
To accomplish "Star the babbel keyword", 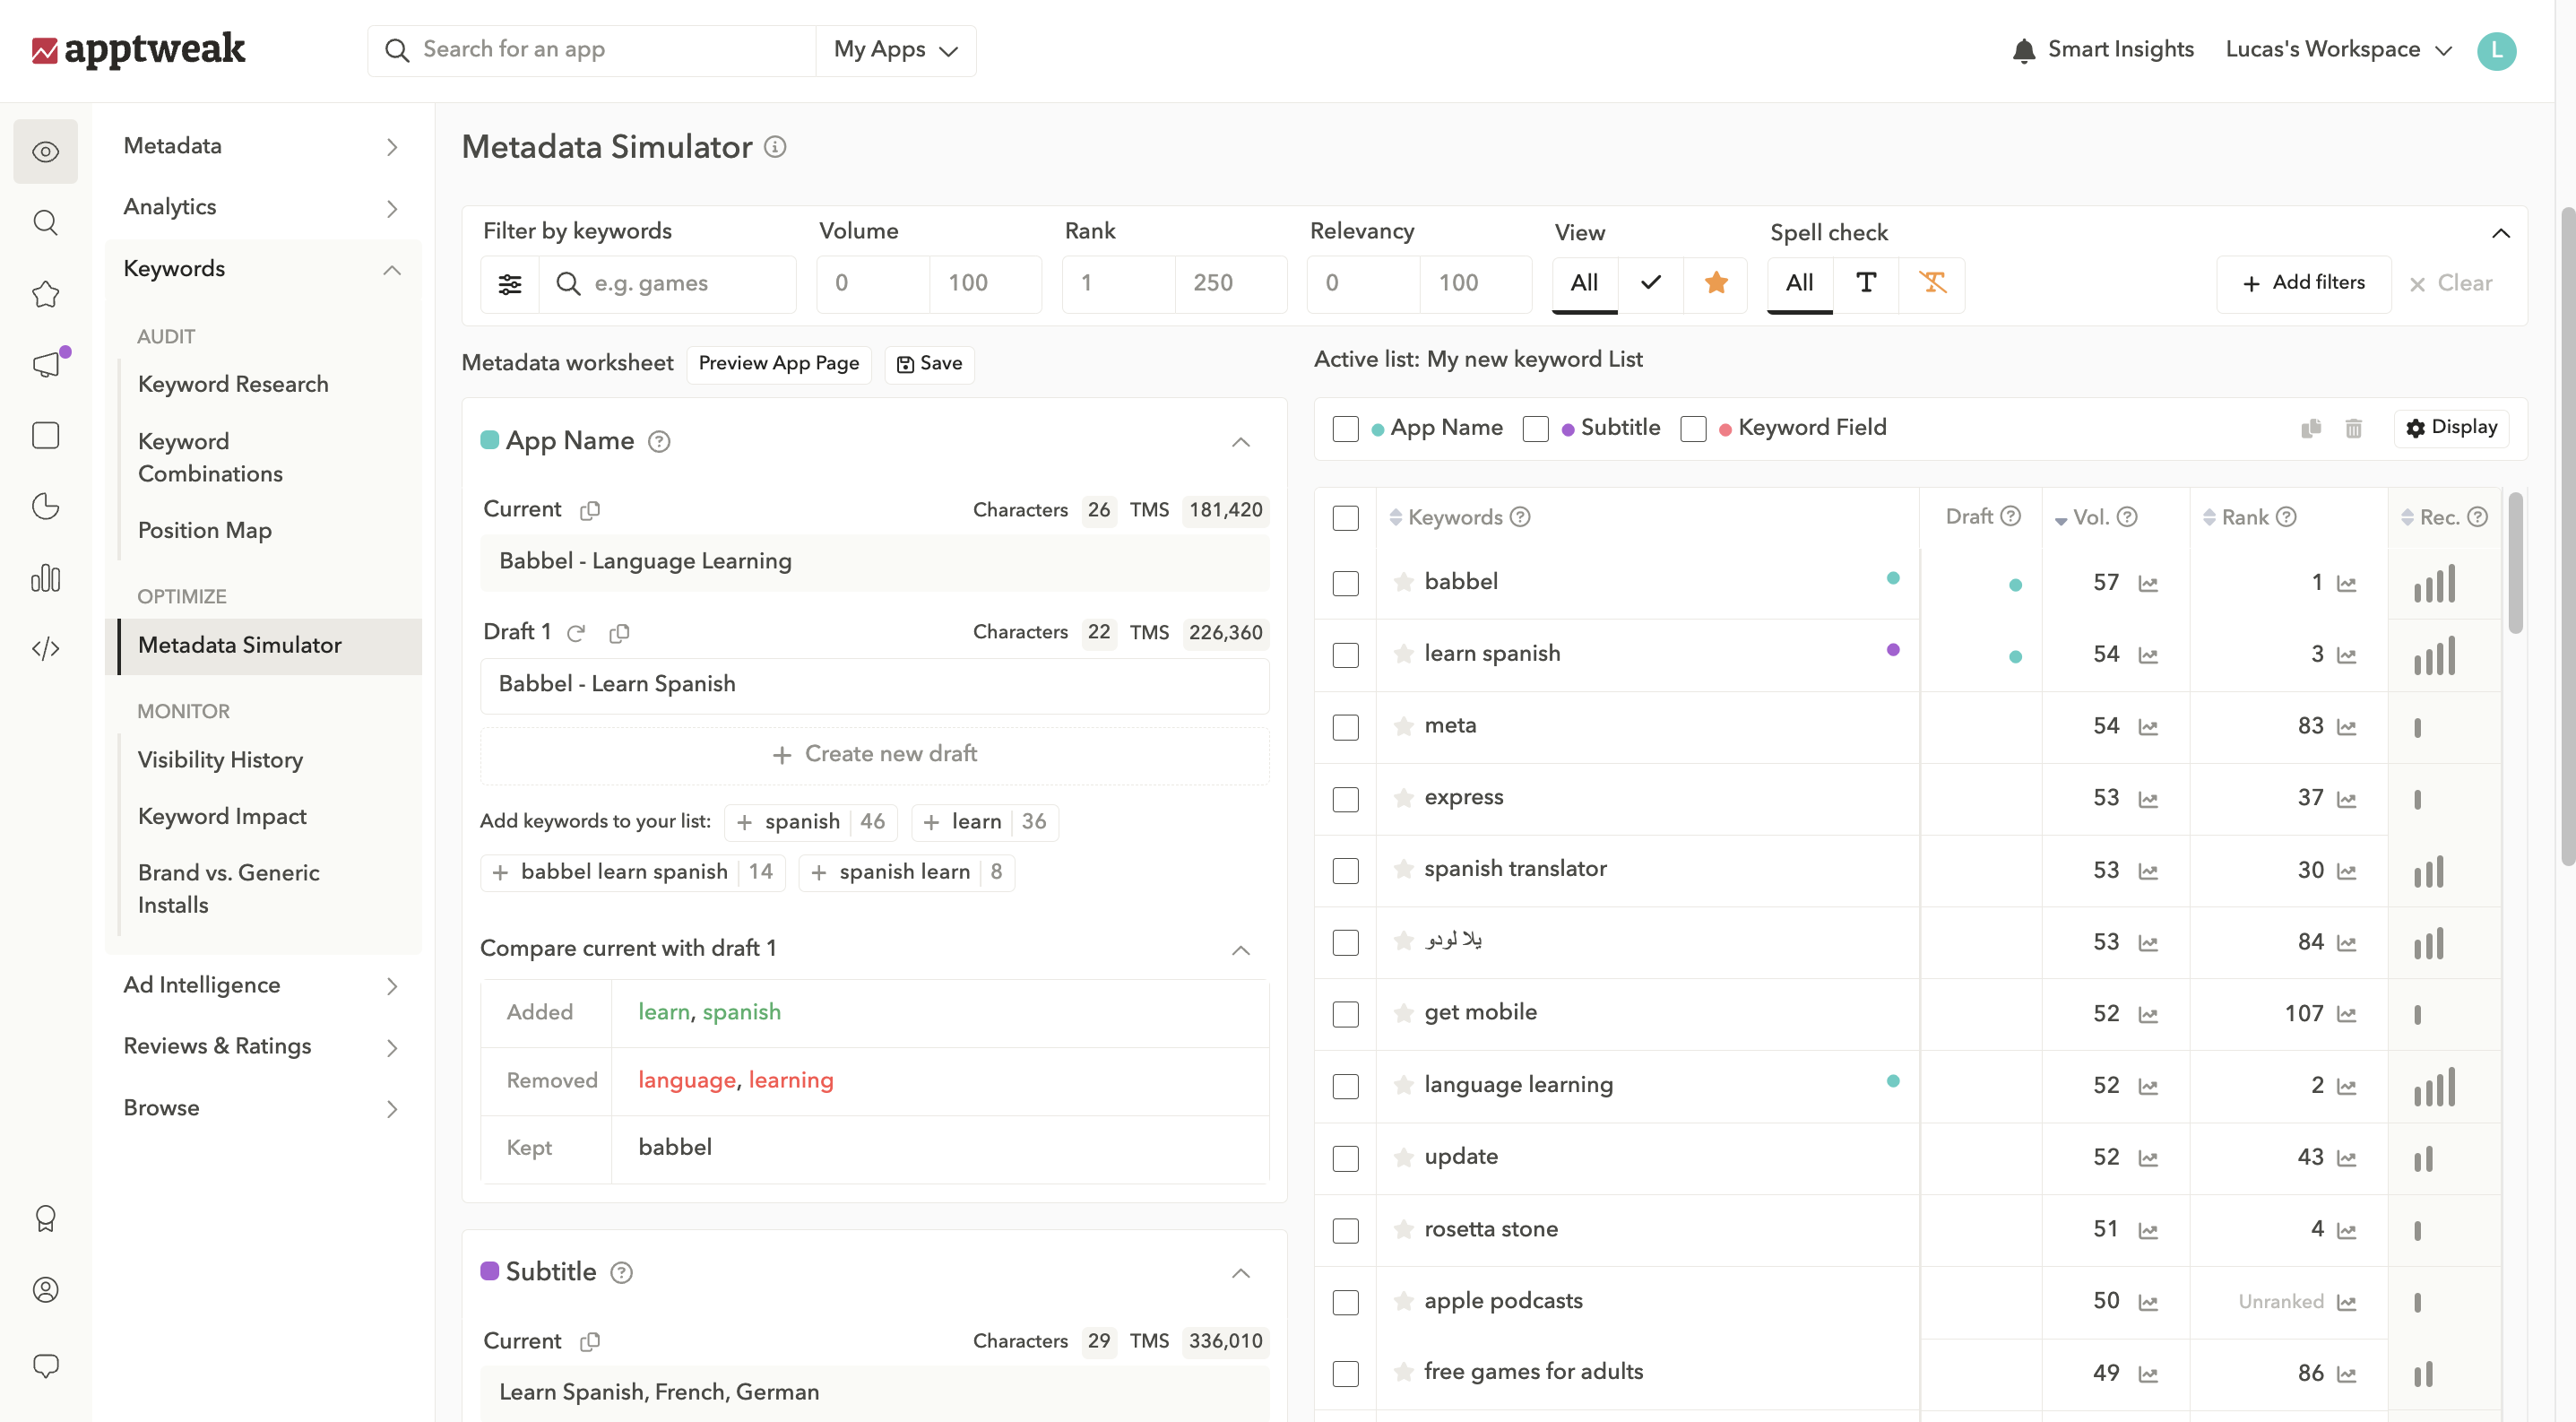I will coord(1404,582).
